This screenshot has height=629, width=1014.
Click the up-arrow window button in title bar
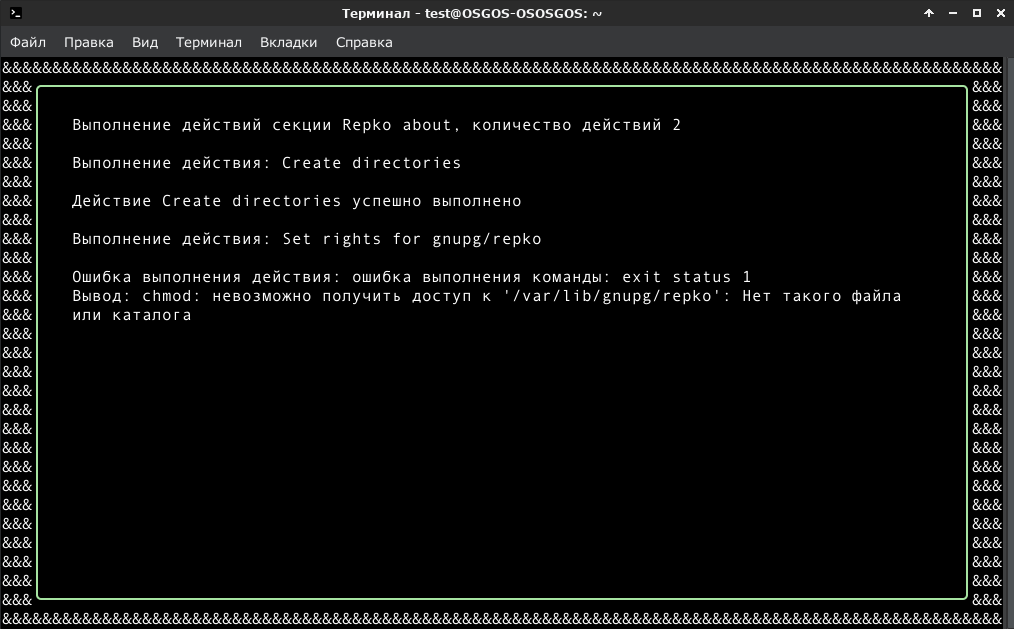[929, 13]
